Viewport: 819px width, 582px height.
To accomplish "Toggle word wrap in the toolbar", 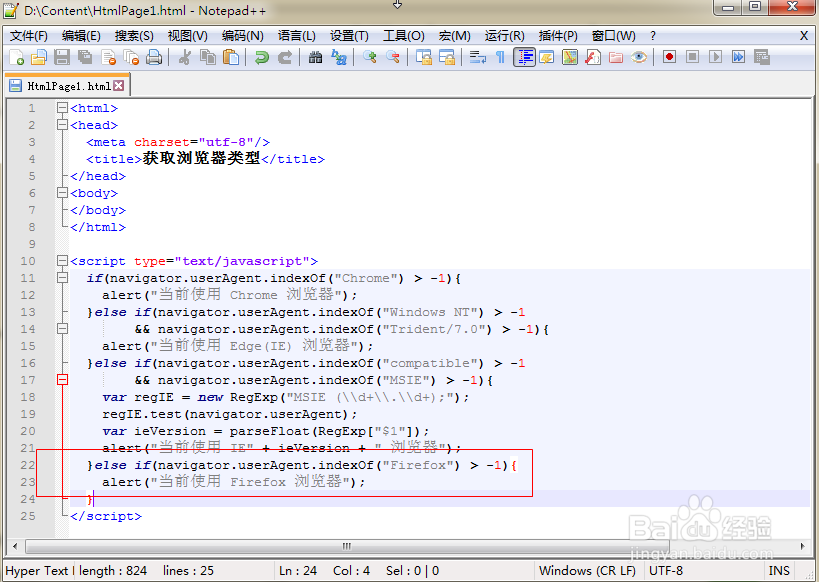I will point(477,57).
